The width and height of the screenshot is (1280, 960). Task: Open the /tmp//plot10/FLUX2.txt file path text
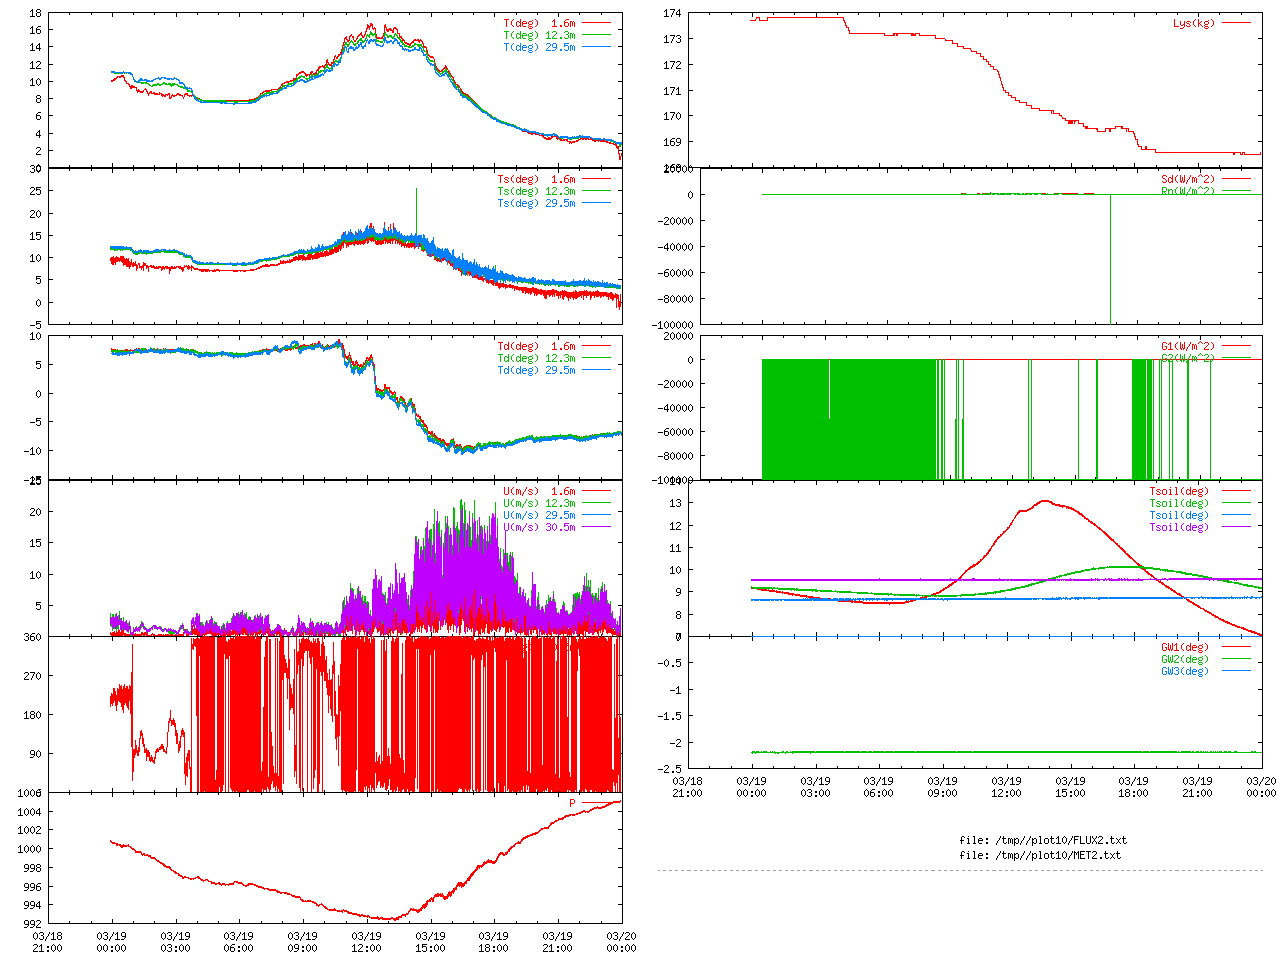coord(1043,840)
